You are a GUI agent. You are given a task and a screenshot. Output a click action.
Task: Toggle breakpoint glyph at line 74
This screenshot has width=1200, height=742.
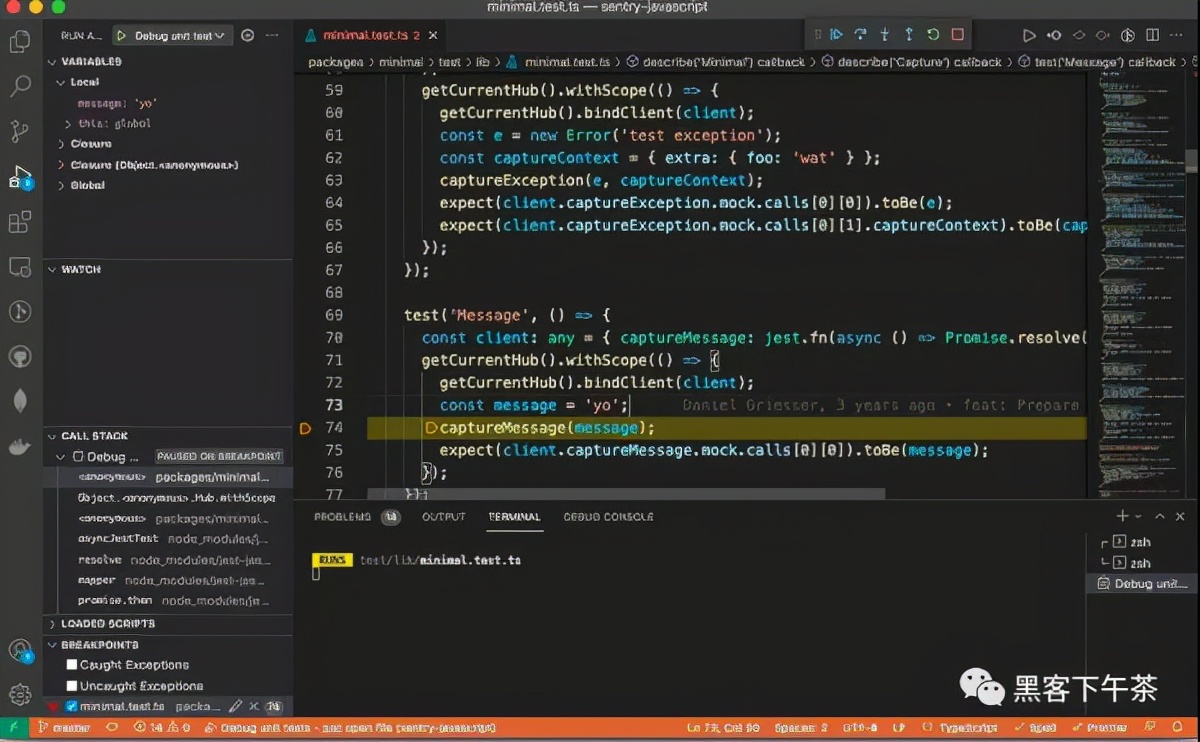pos(307,428)
